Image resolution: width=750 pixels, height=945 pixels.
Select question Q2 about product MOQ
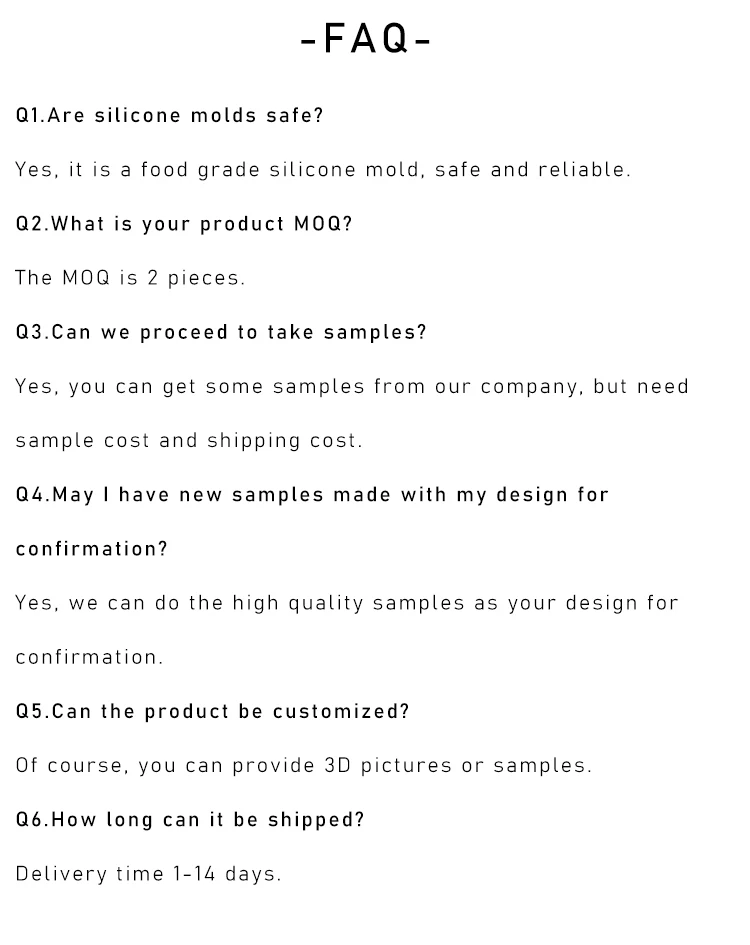184,224
